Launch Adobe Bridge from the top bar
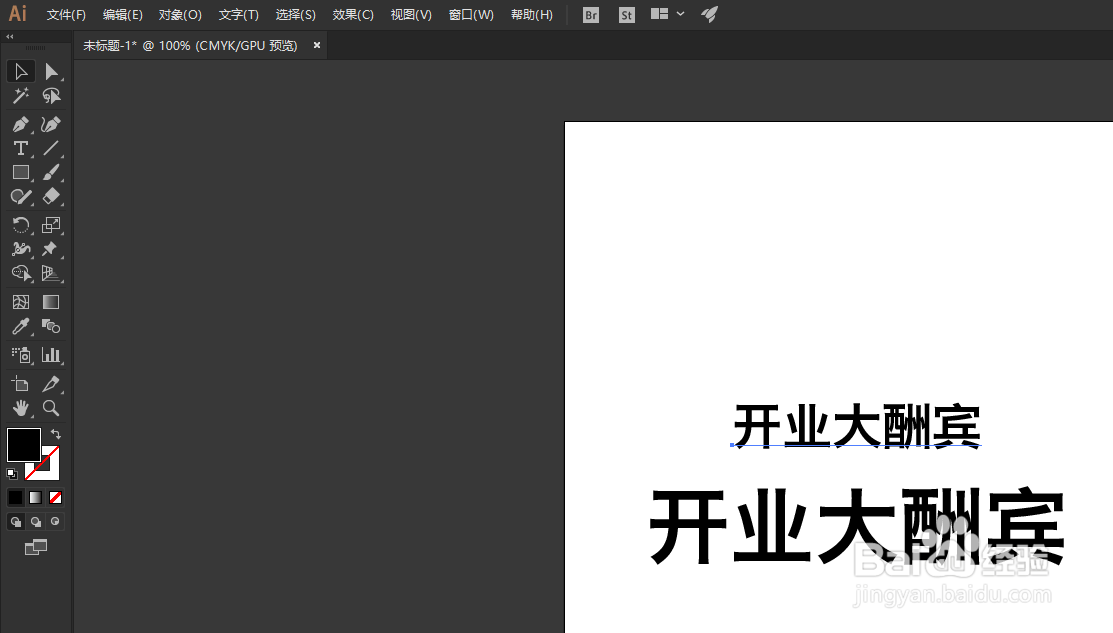The width and height of the screenshot is (1113, 633). [590, 14]
